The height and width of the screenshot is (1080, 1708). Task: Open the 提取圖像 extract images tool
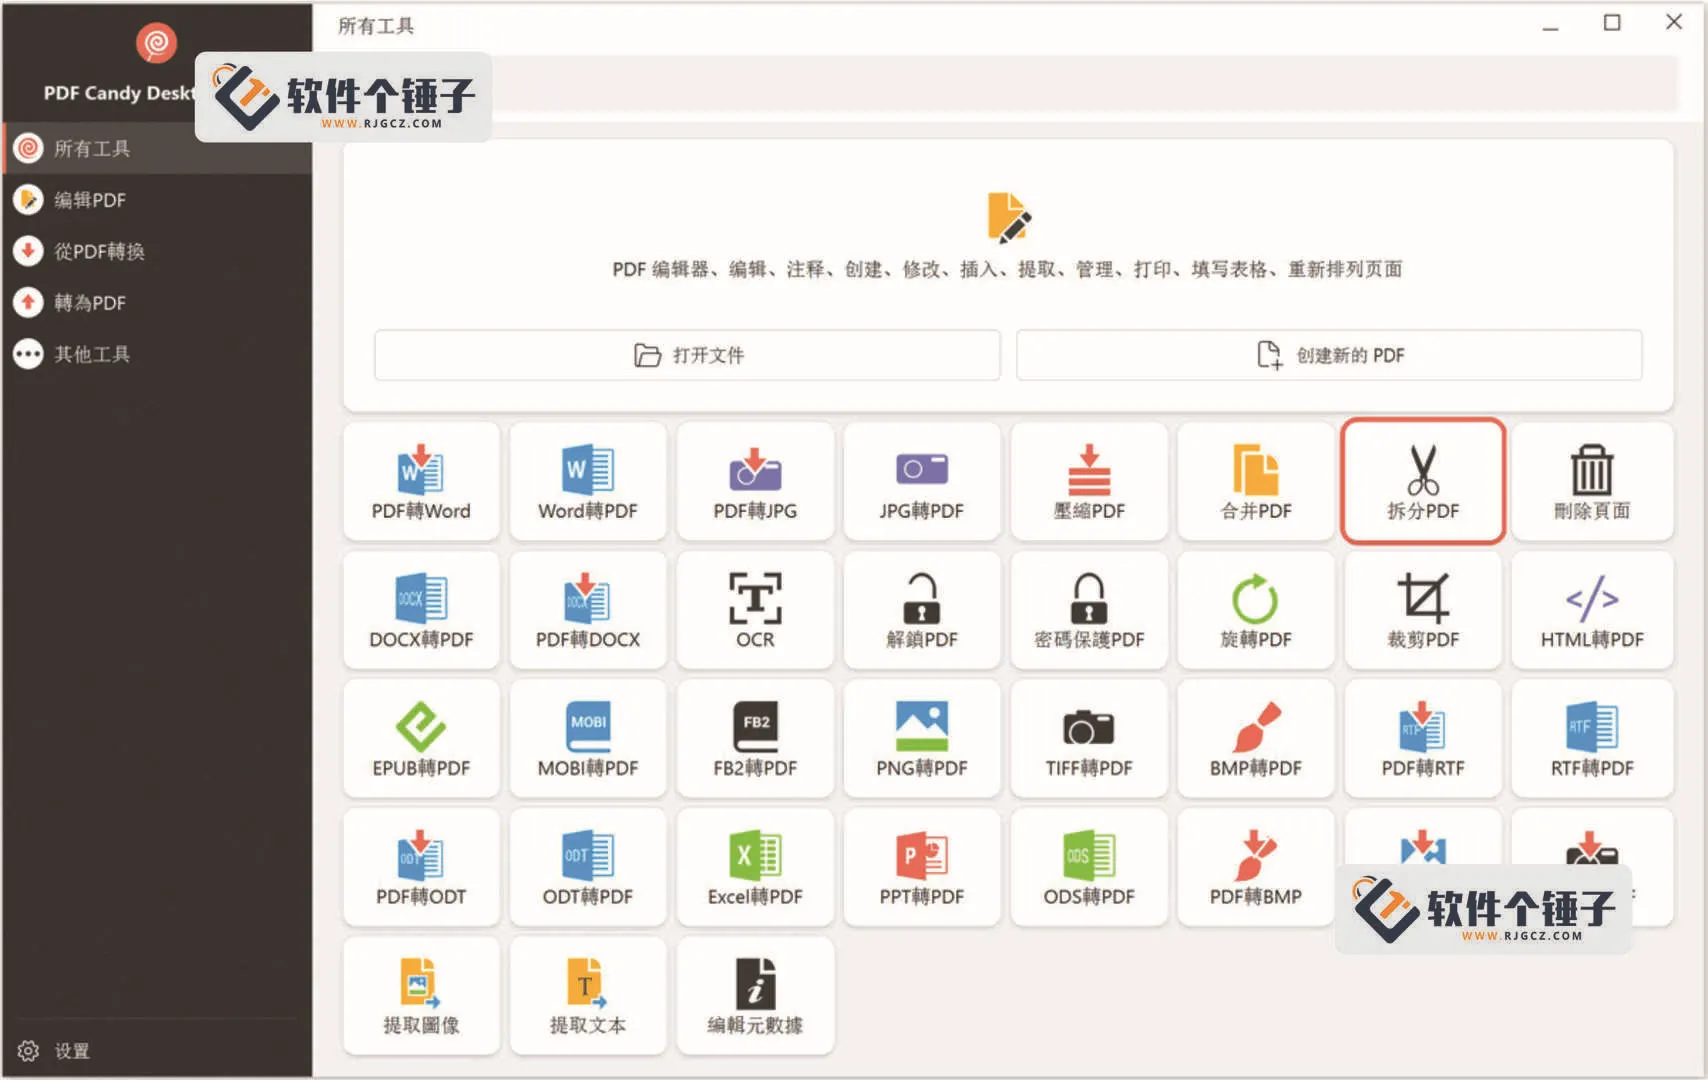pos(421,996)
